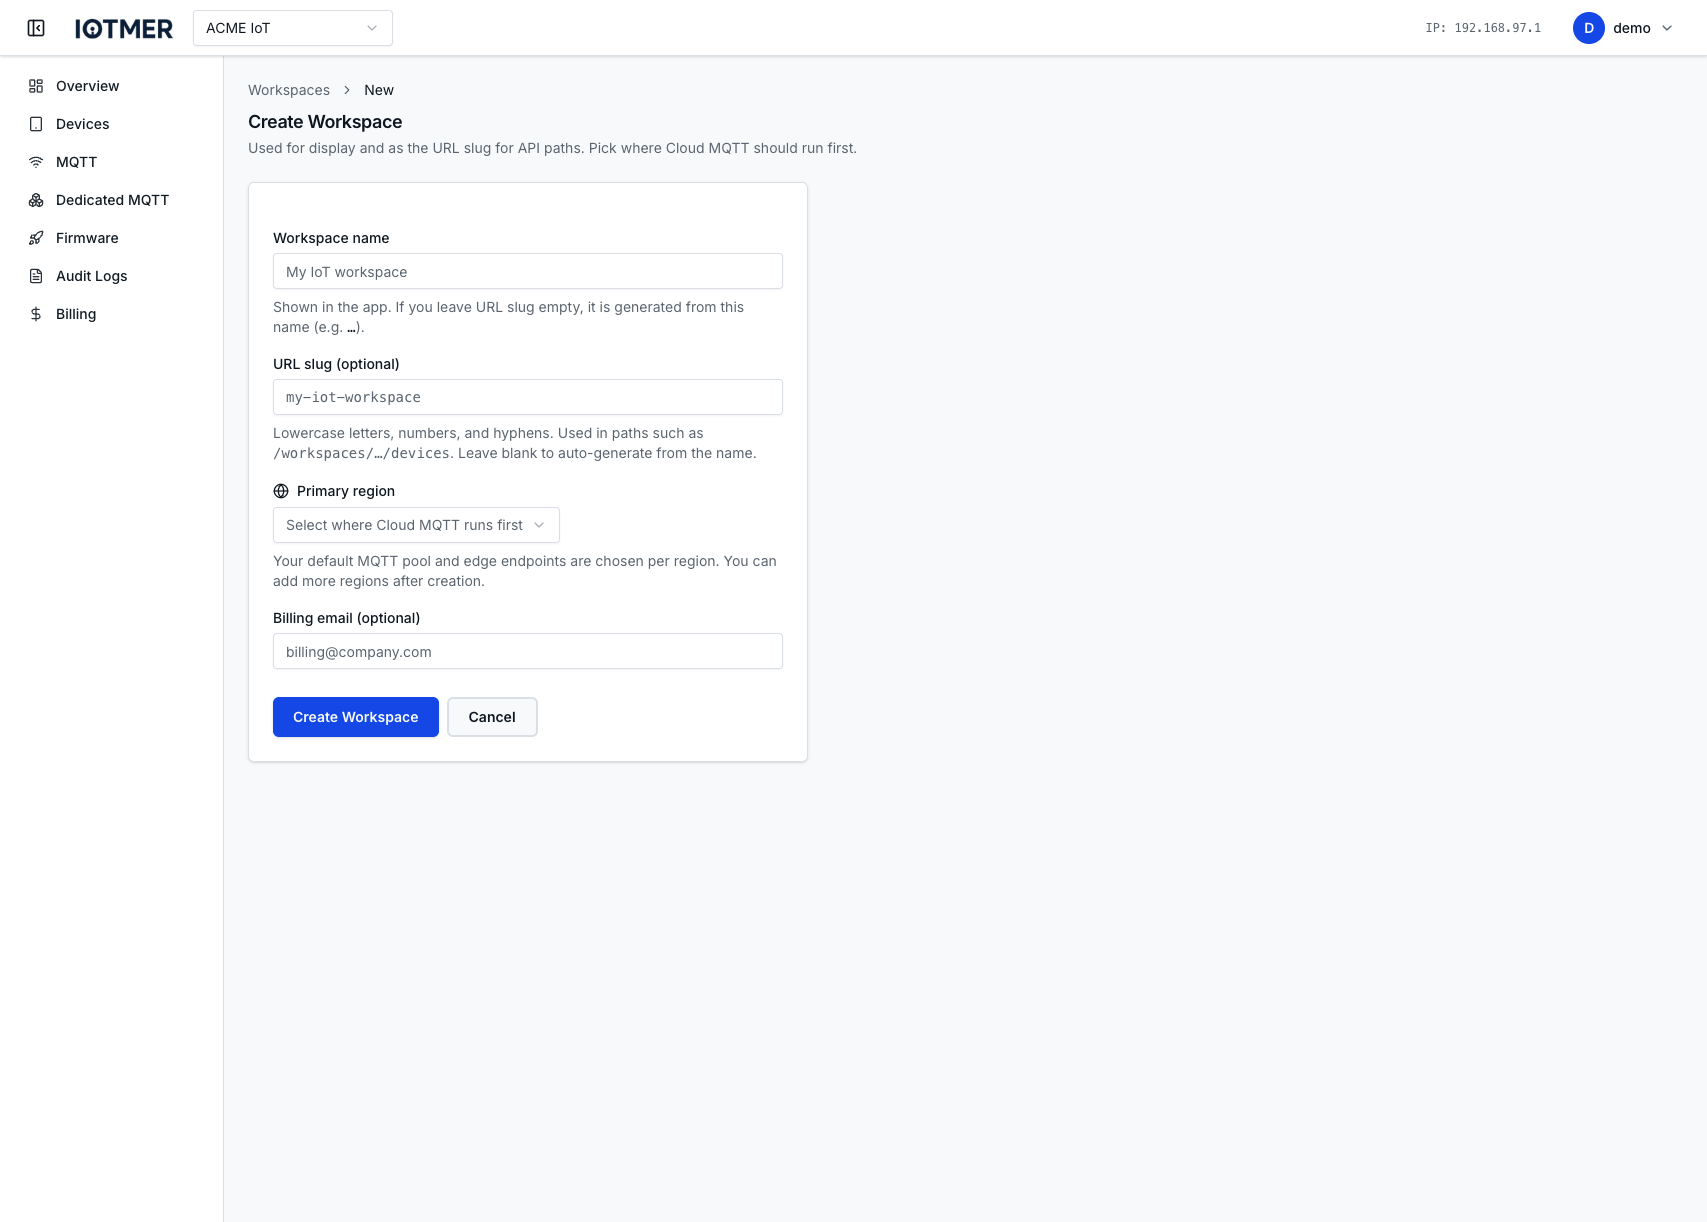Open the Overview page
The height and width of the screenshot is (1222, 1707).
[x=86, y=86]
